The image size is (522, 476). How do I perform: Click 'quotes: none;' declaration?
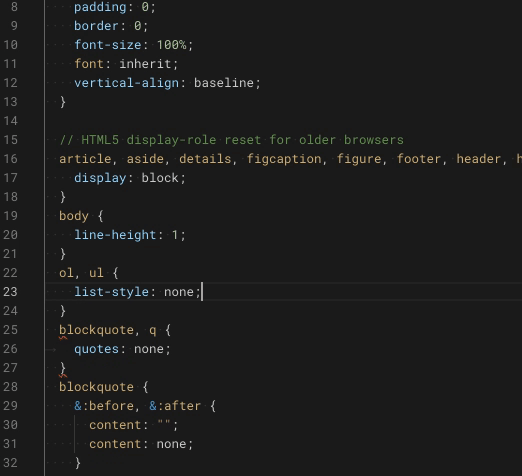pyautogui.click(x=122, y=349)
